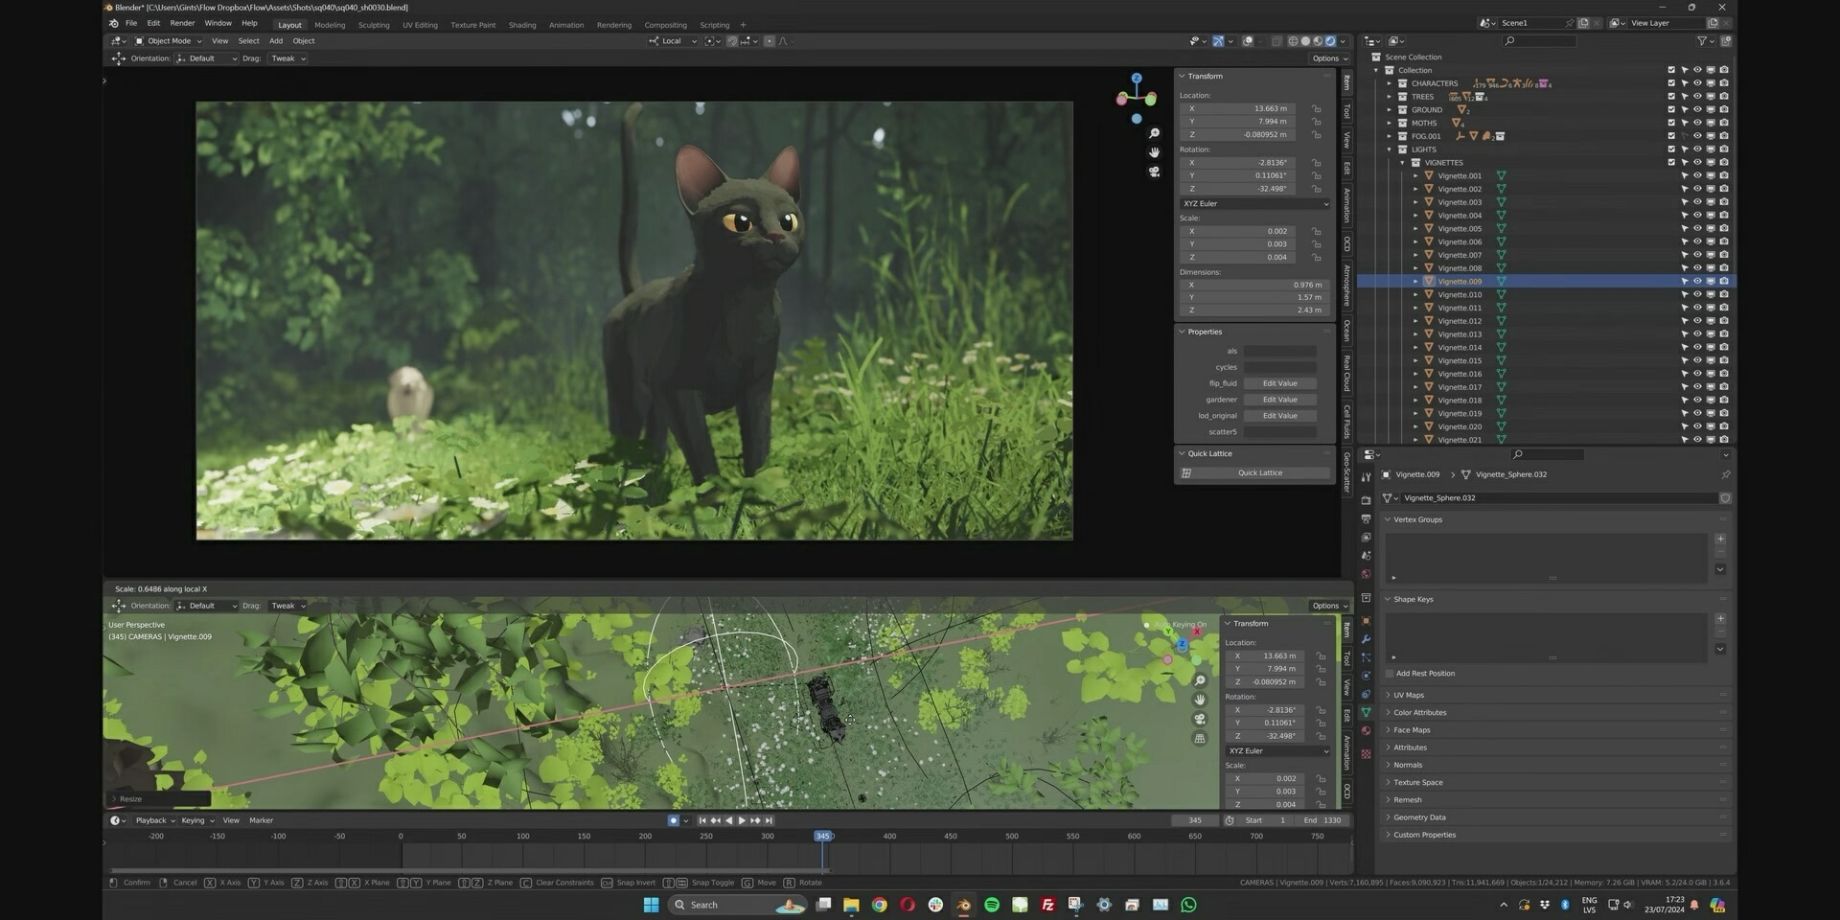This screenshot has width=1840, height=920.
Task: Expand the CHARACTERS collection
Action: click(x=1389, y=83)
